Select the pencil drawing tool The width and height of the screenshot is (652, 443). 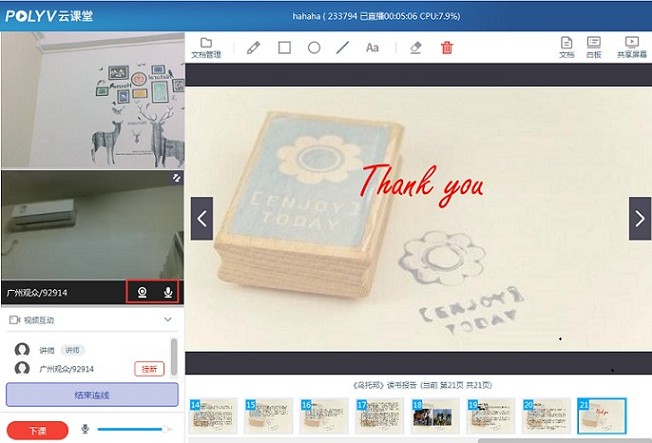253,47
